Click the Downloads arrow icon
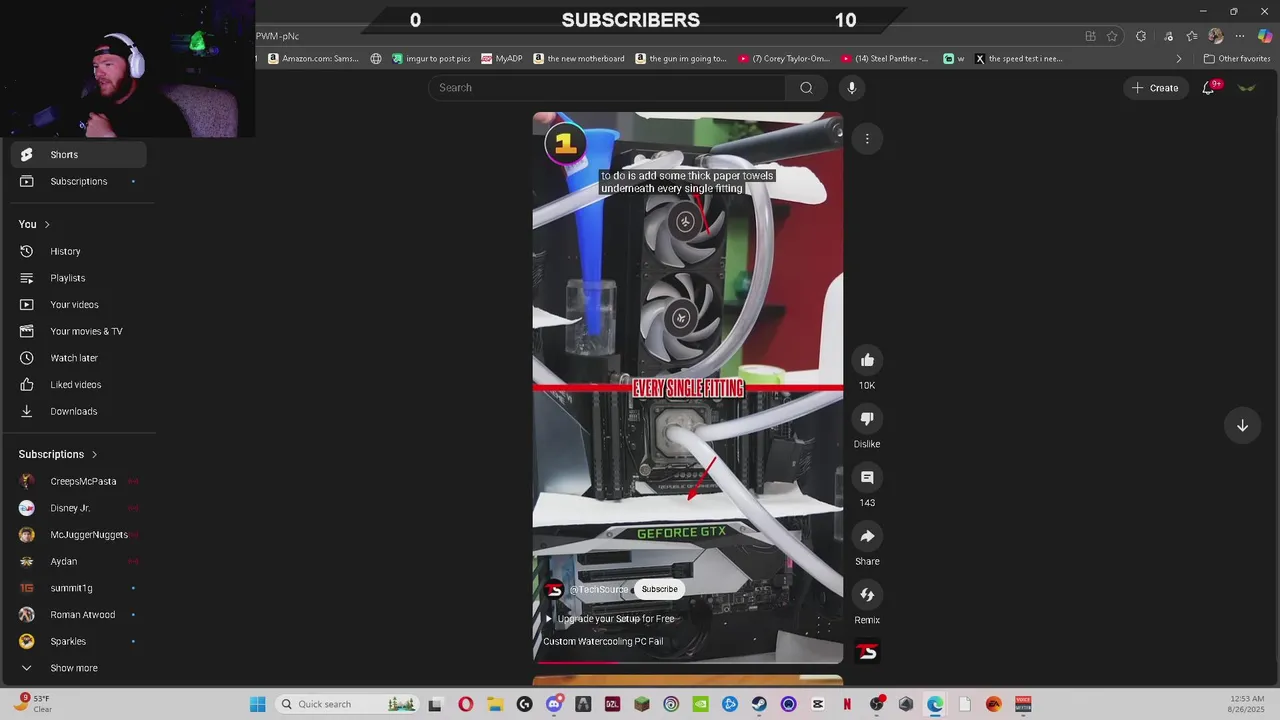The height and width of the screenshot is (720, 1280). (27, 411)
